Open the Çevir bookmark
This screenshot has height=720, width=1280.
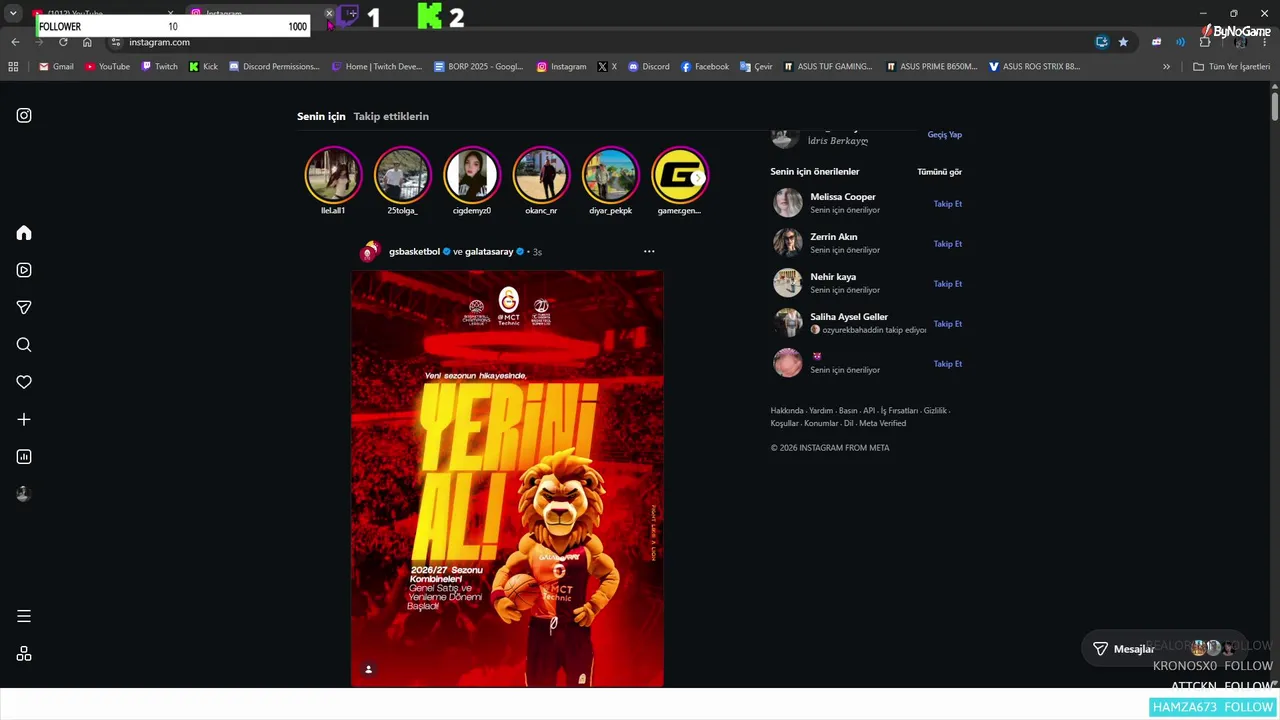coord(756,67)
